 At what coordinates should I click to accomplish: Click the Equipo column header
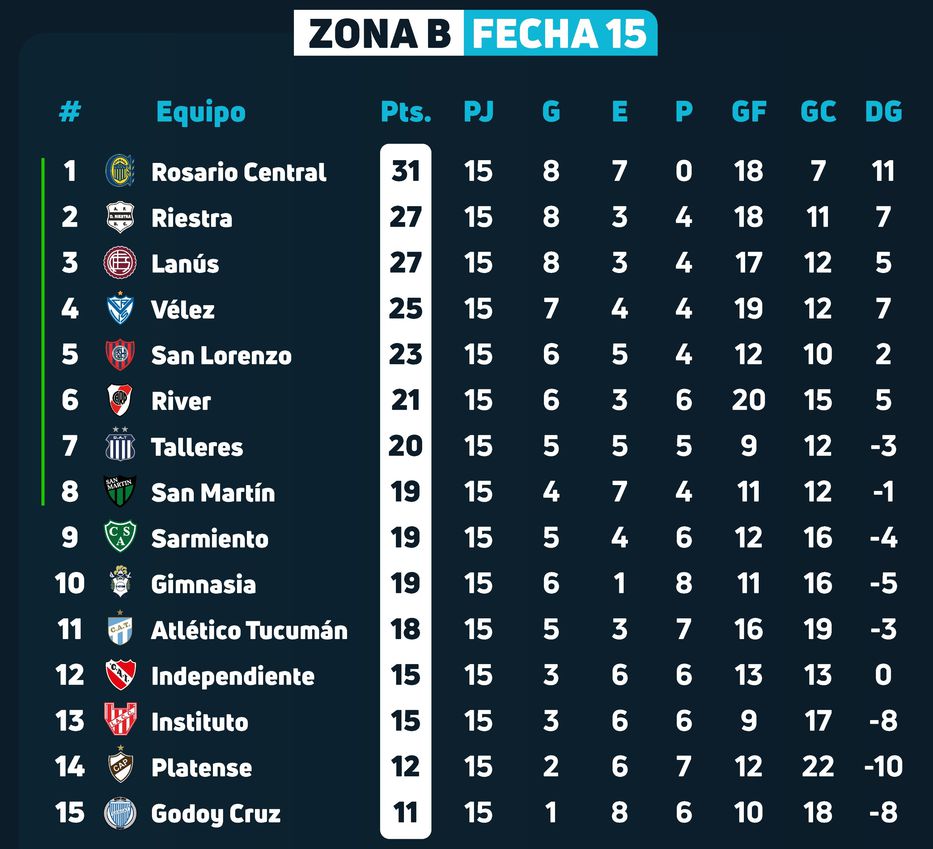click(x=200, y=112)
